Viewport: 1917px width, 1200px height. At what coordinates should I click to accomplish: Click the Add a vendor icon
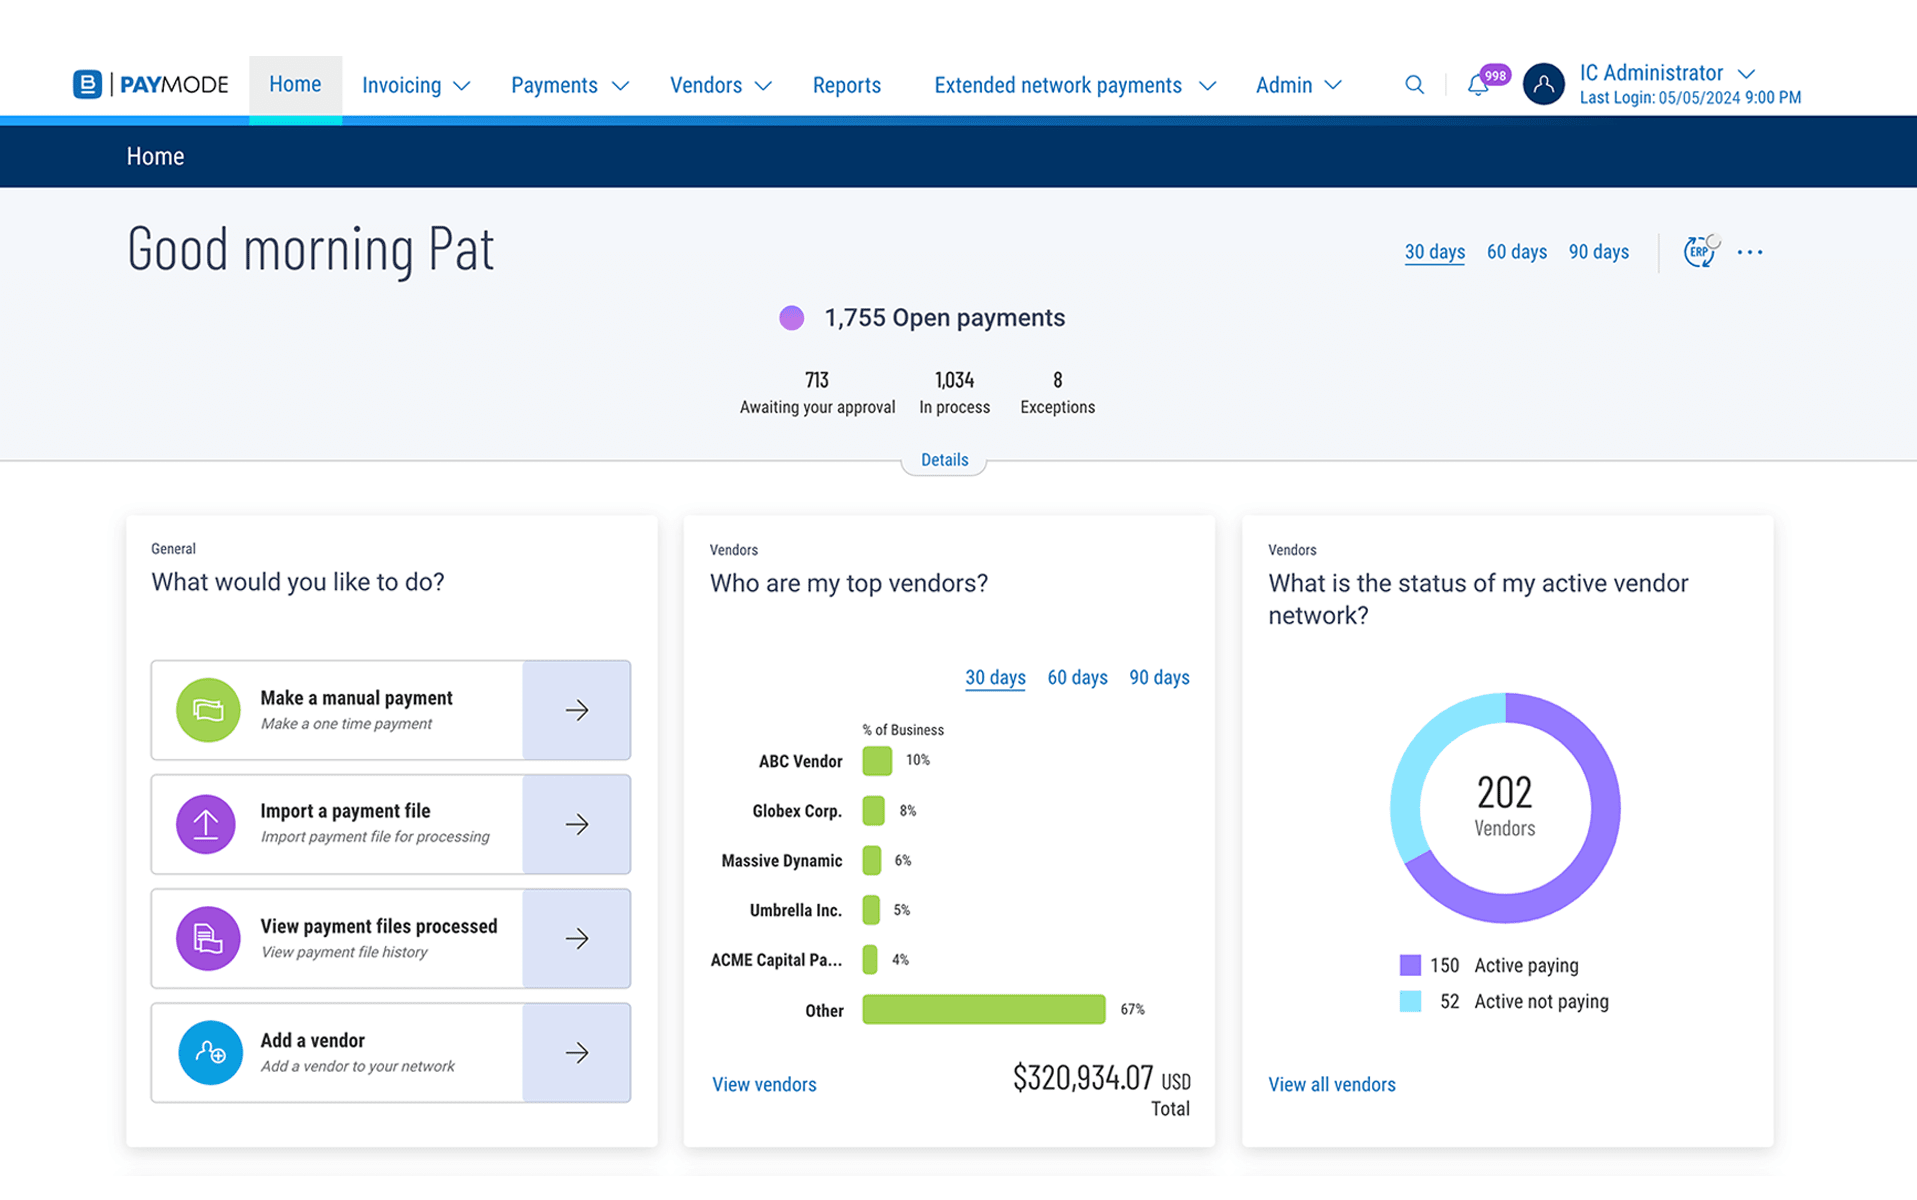209,1052
